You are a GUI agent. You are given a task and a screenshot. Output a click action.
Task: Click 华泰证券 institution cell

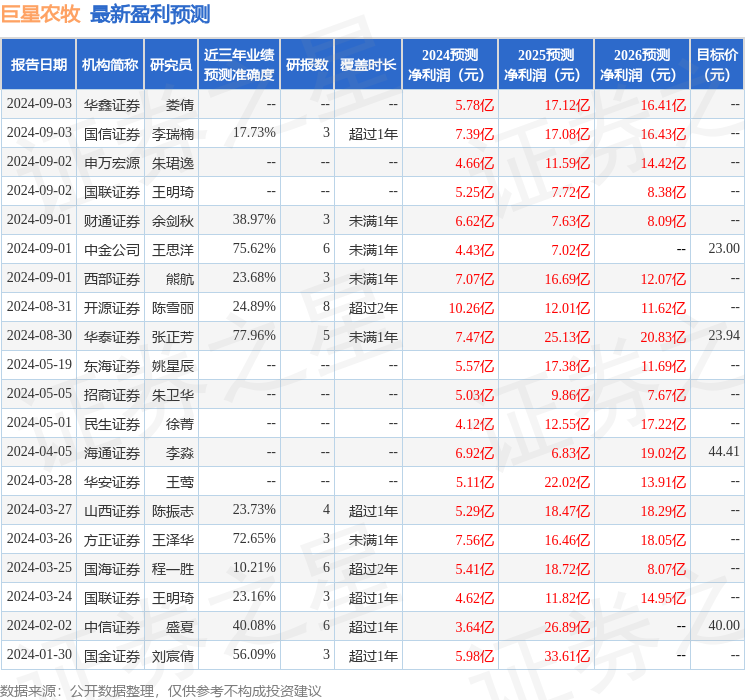click(x=112, y=337)
